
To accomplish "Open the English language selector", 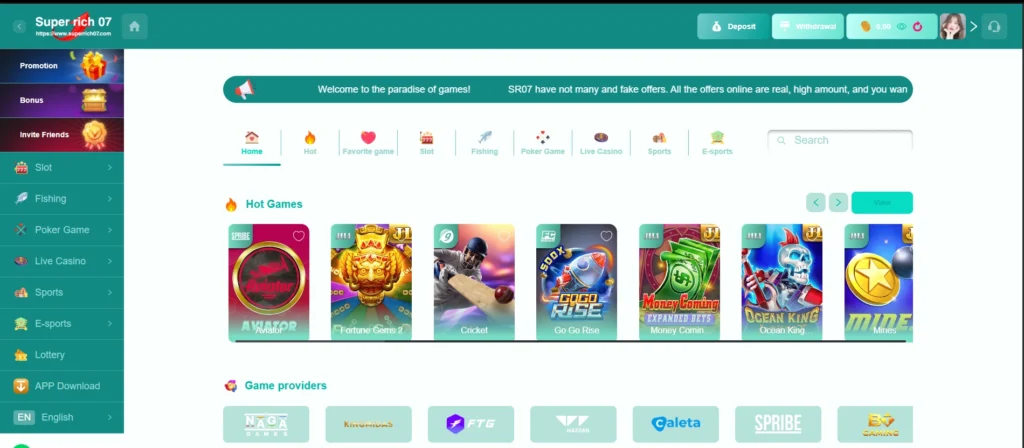I will (x=62, y=417).
